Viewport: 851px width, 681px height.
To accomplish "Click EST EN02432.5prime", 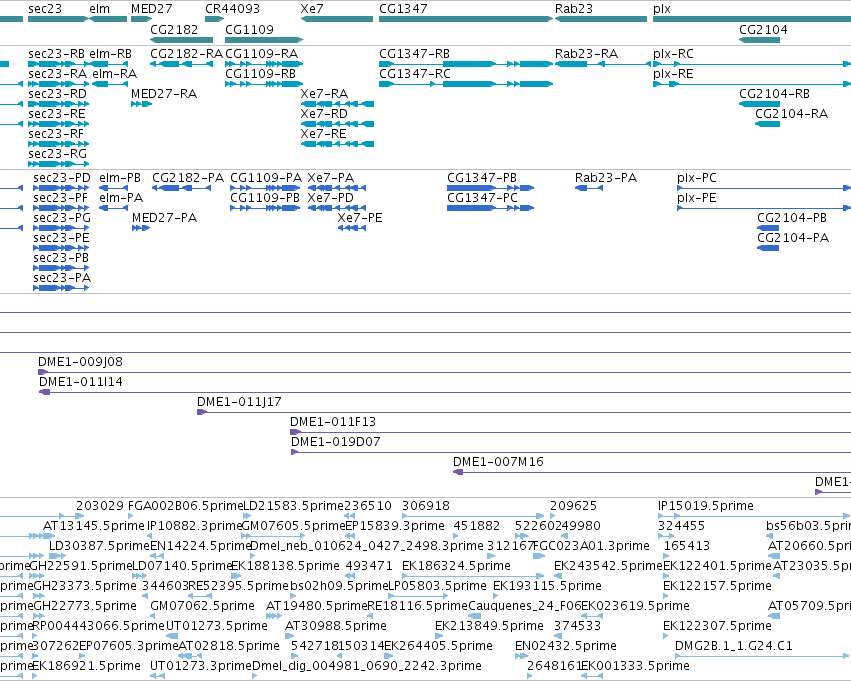I will (x=566, y=646).
